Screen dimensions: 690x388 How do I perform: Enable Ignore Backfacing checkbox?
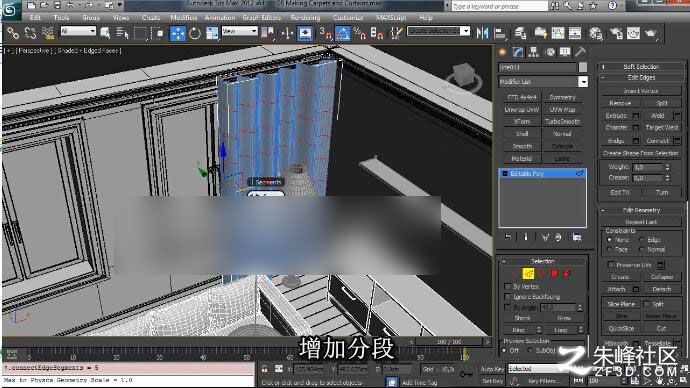click(507, 297)
